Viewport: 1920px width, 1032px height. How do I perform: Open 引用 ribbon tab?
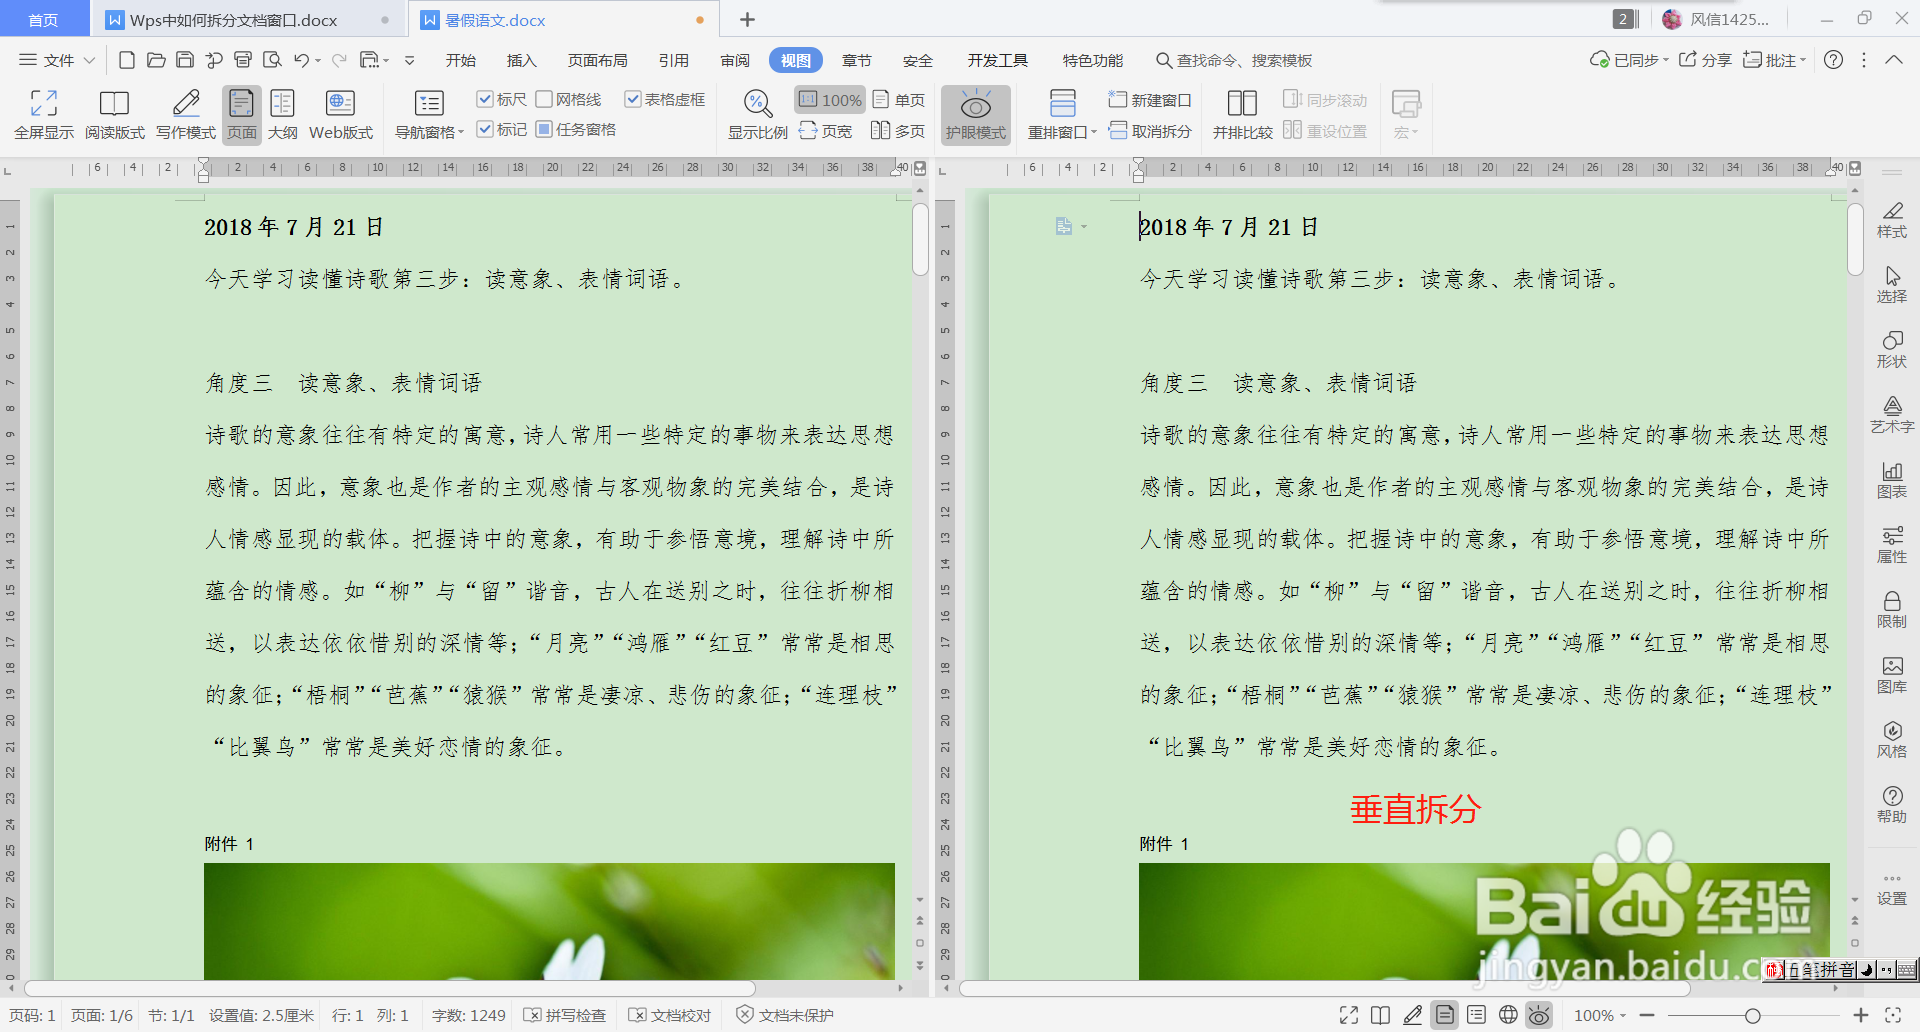tap(674, 60)
